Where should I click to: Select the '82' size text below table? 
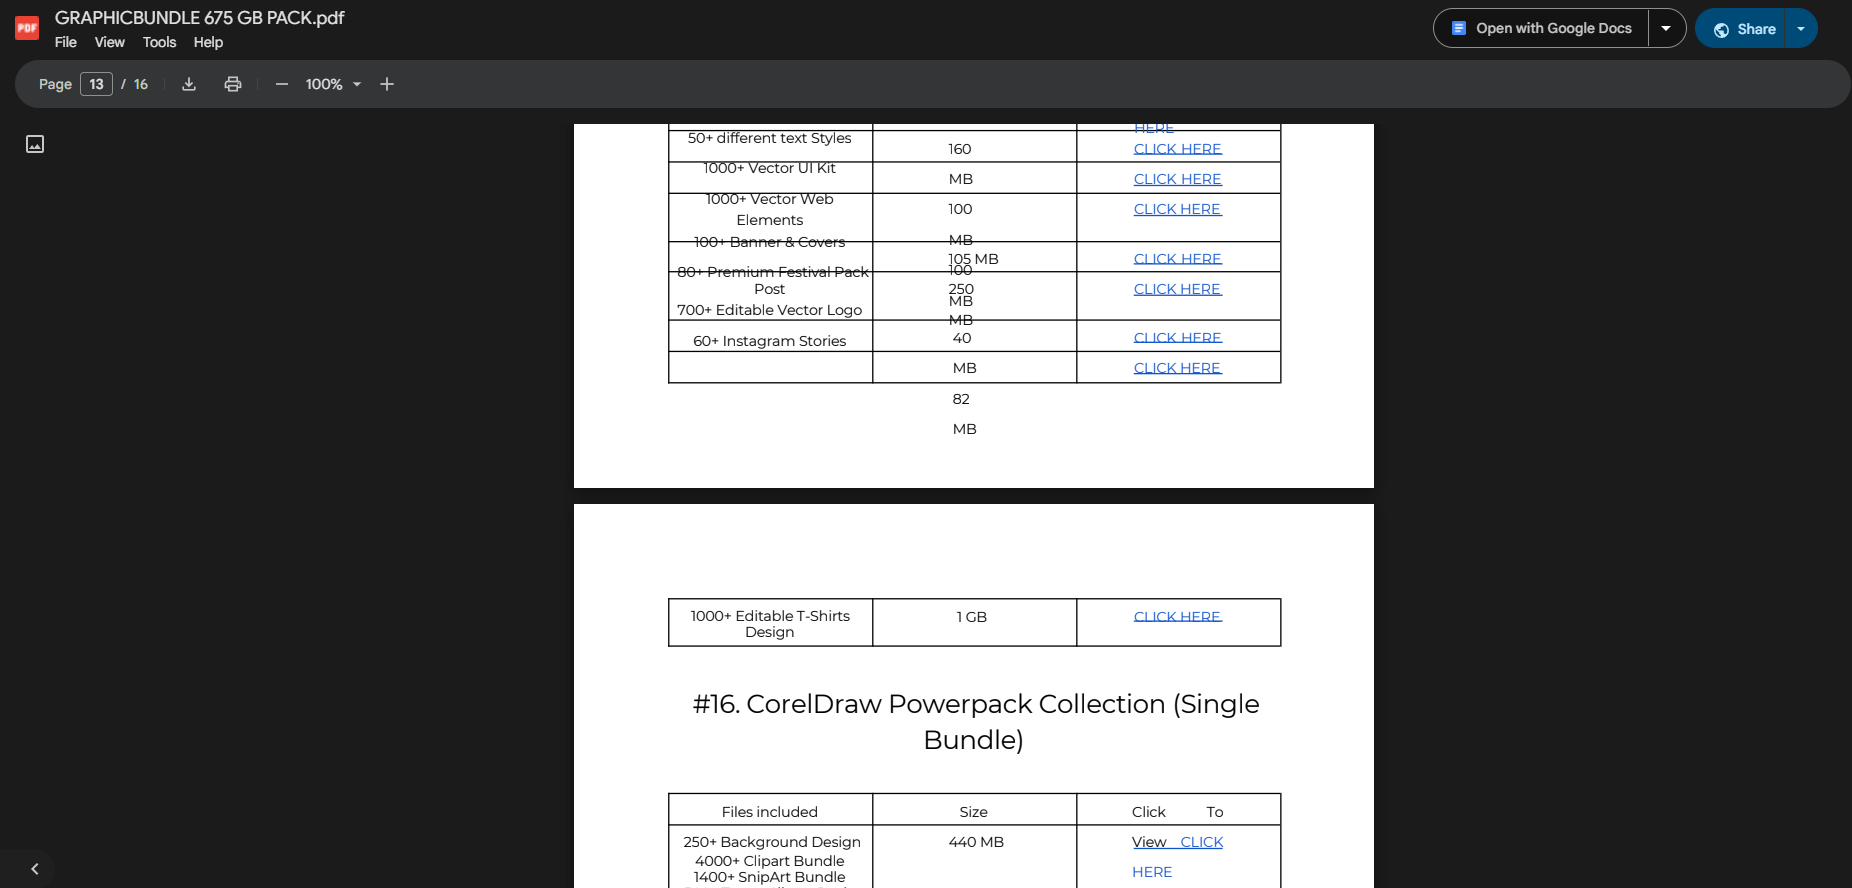pyautogui.click(x=961, y=399)
